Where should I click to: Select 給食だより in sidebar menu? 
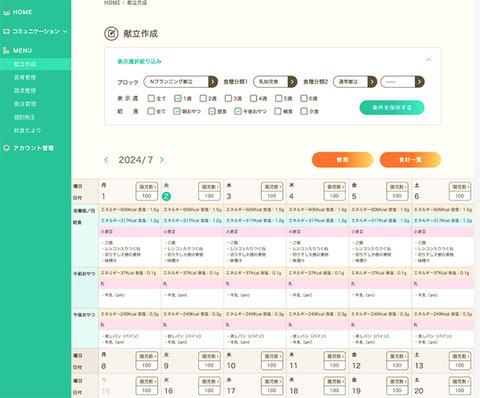pos(27,131)
